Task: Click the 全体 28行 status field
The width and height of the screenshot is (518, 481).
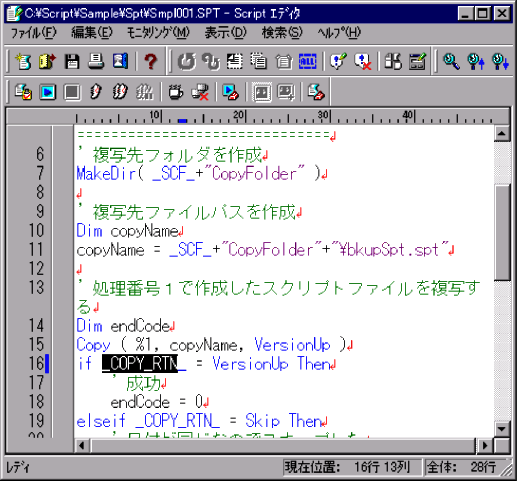Action: tap(465, 467)
